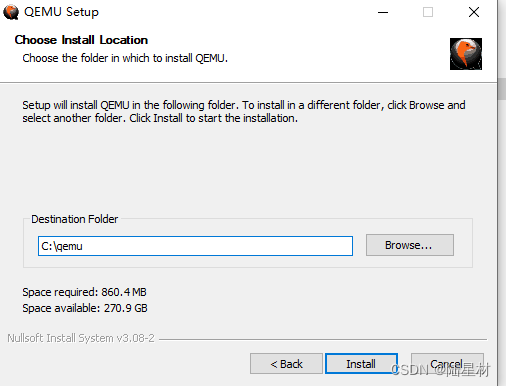Click the 'Choose the folder' subtitle text
This screenshot has height=386, width=506.
pyautogui.click(x=125, y=58)
